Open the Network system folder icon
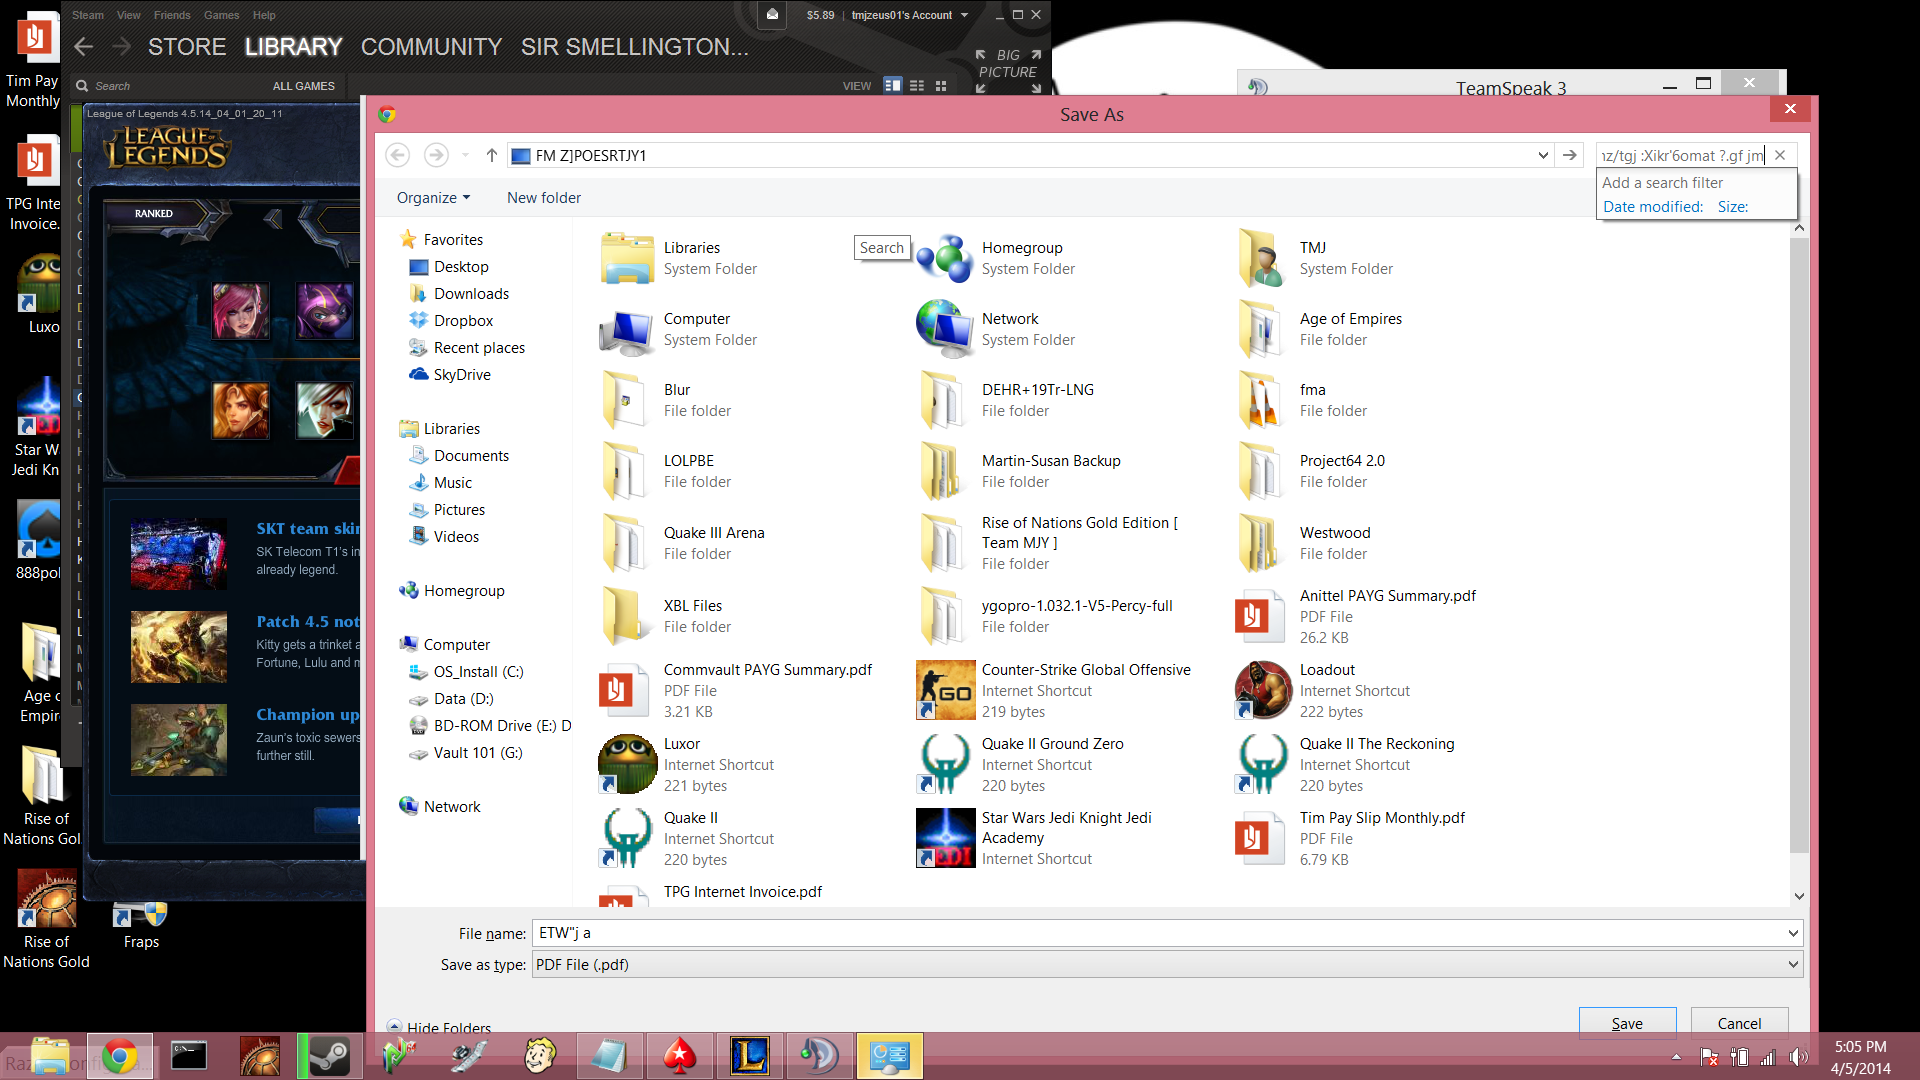Screen dimensions: 1920x1080 (945, 329)
